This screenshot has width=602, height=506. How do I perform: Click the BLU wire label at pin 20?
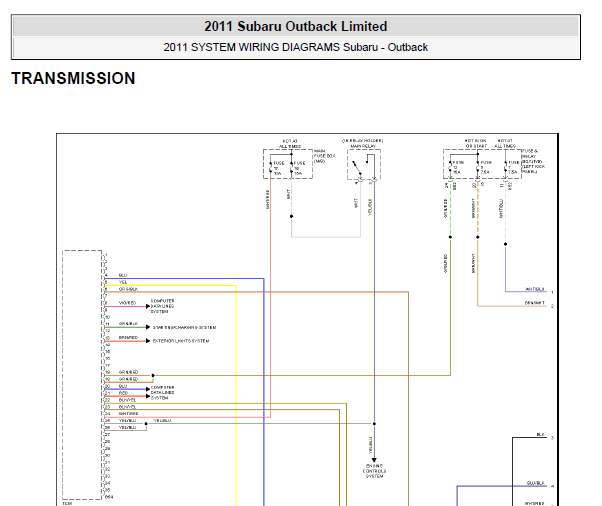click(x=123, y=386)
